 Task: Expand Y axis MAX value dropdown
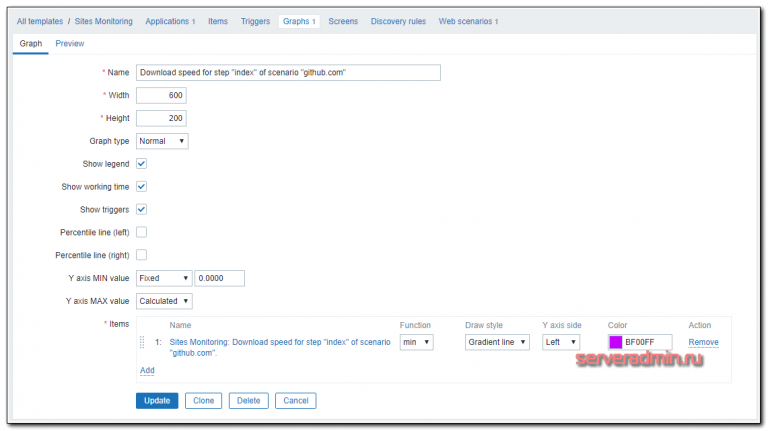[x=164, y=301]
